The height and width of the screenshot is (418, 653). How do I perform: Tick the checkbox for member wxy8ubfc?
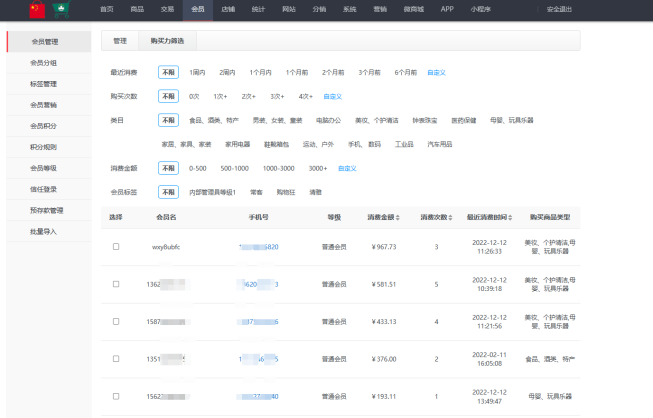[116, 246]
